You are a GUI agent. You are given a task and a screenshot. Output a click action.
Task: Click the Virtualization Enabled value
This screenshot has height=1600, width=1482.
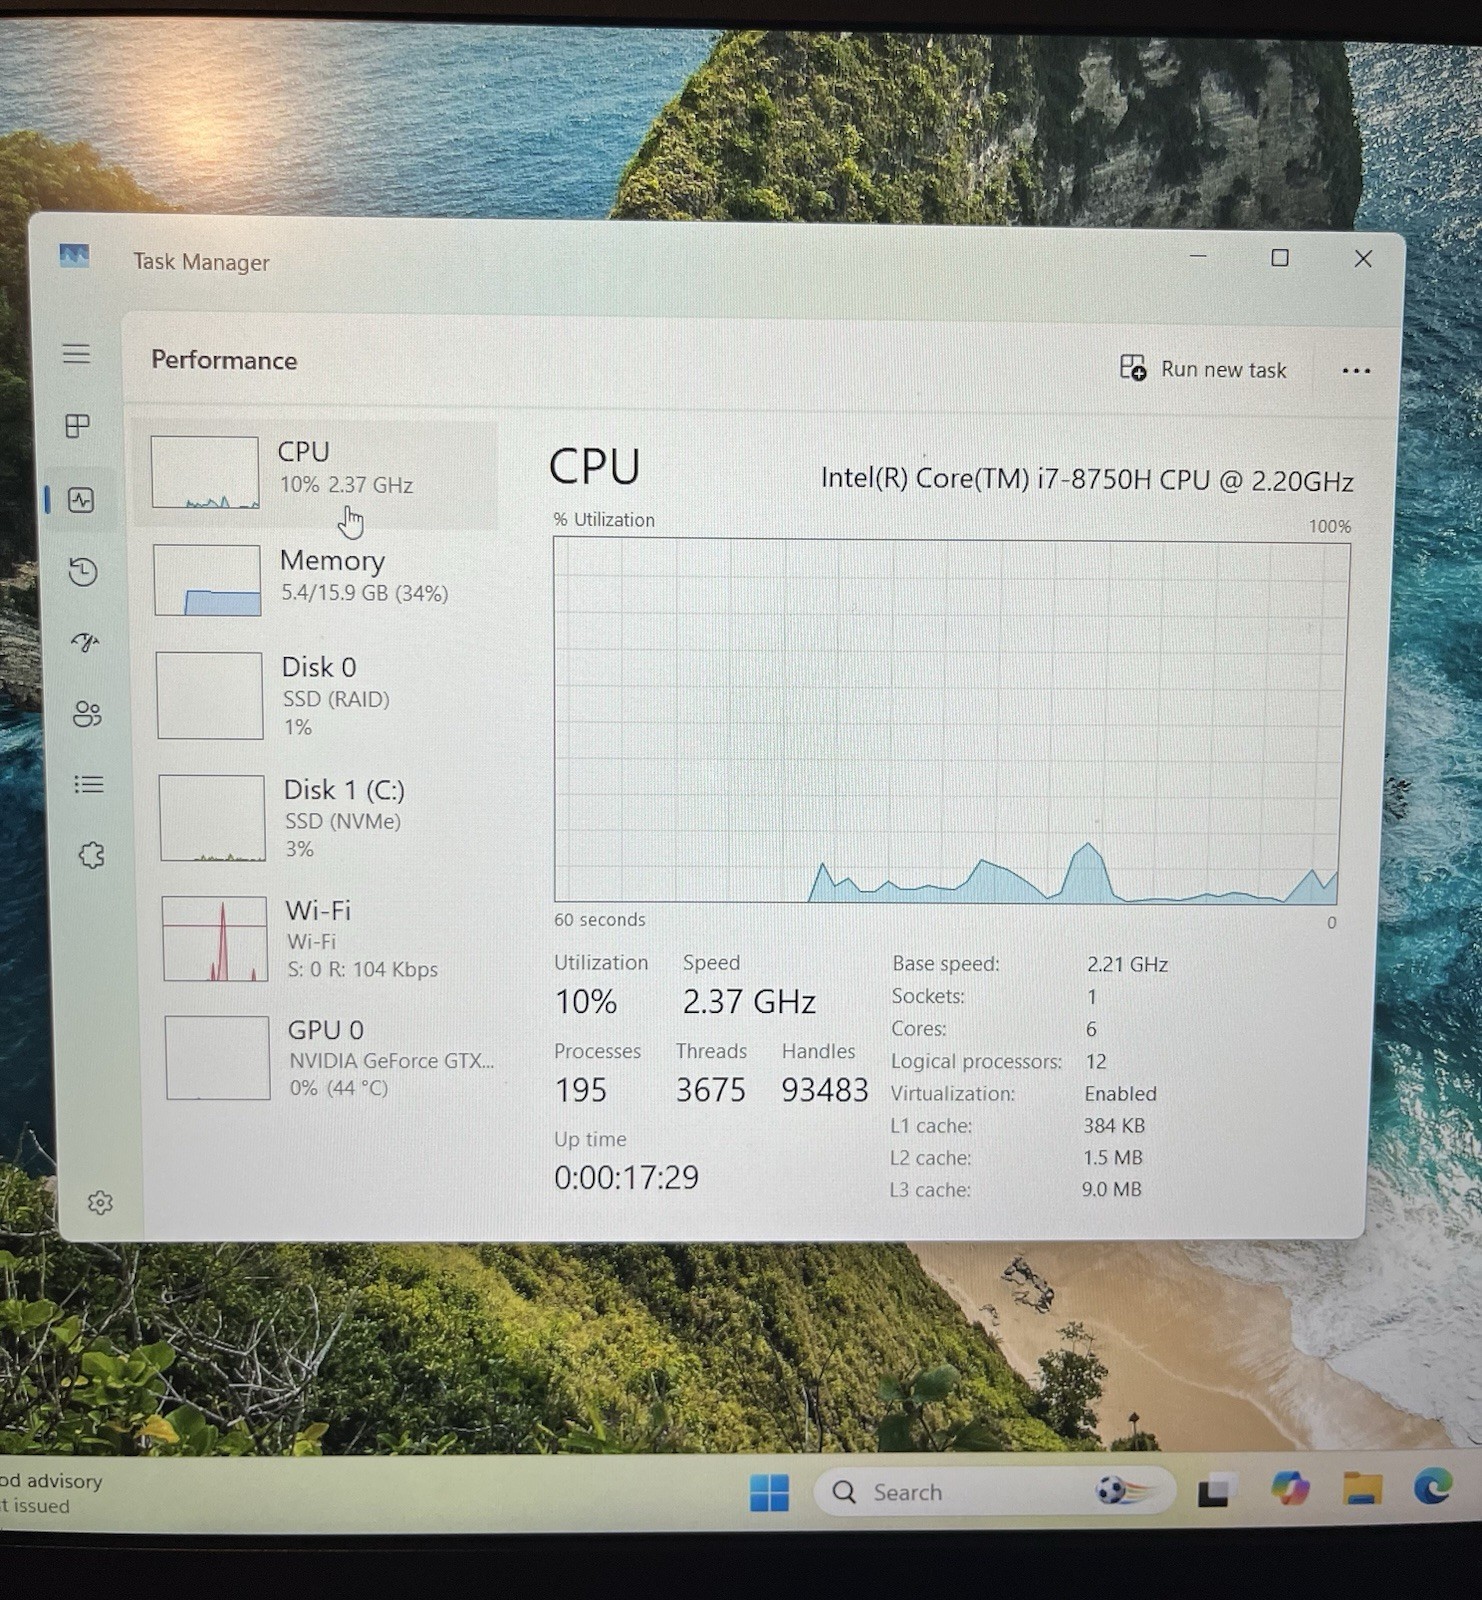[1120, 1093]
